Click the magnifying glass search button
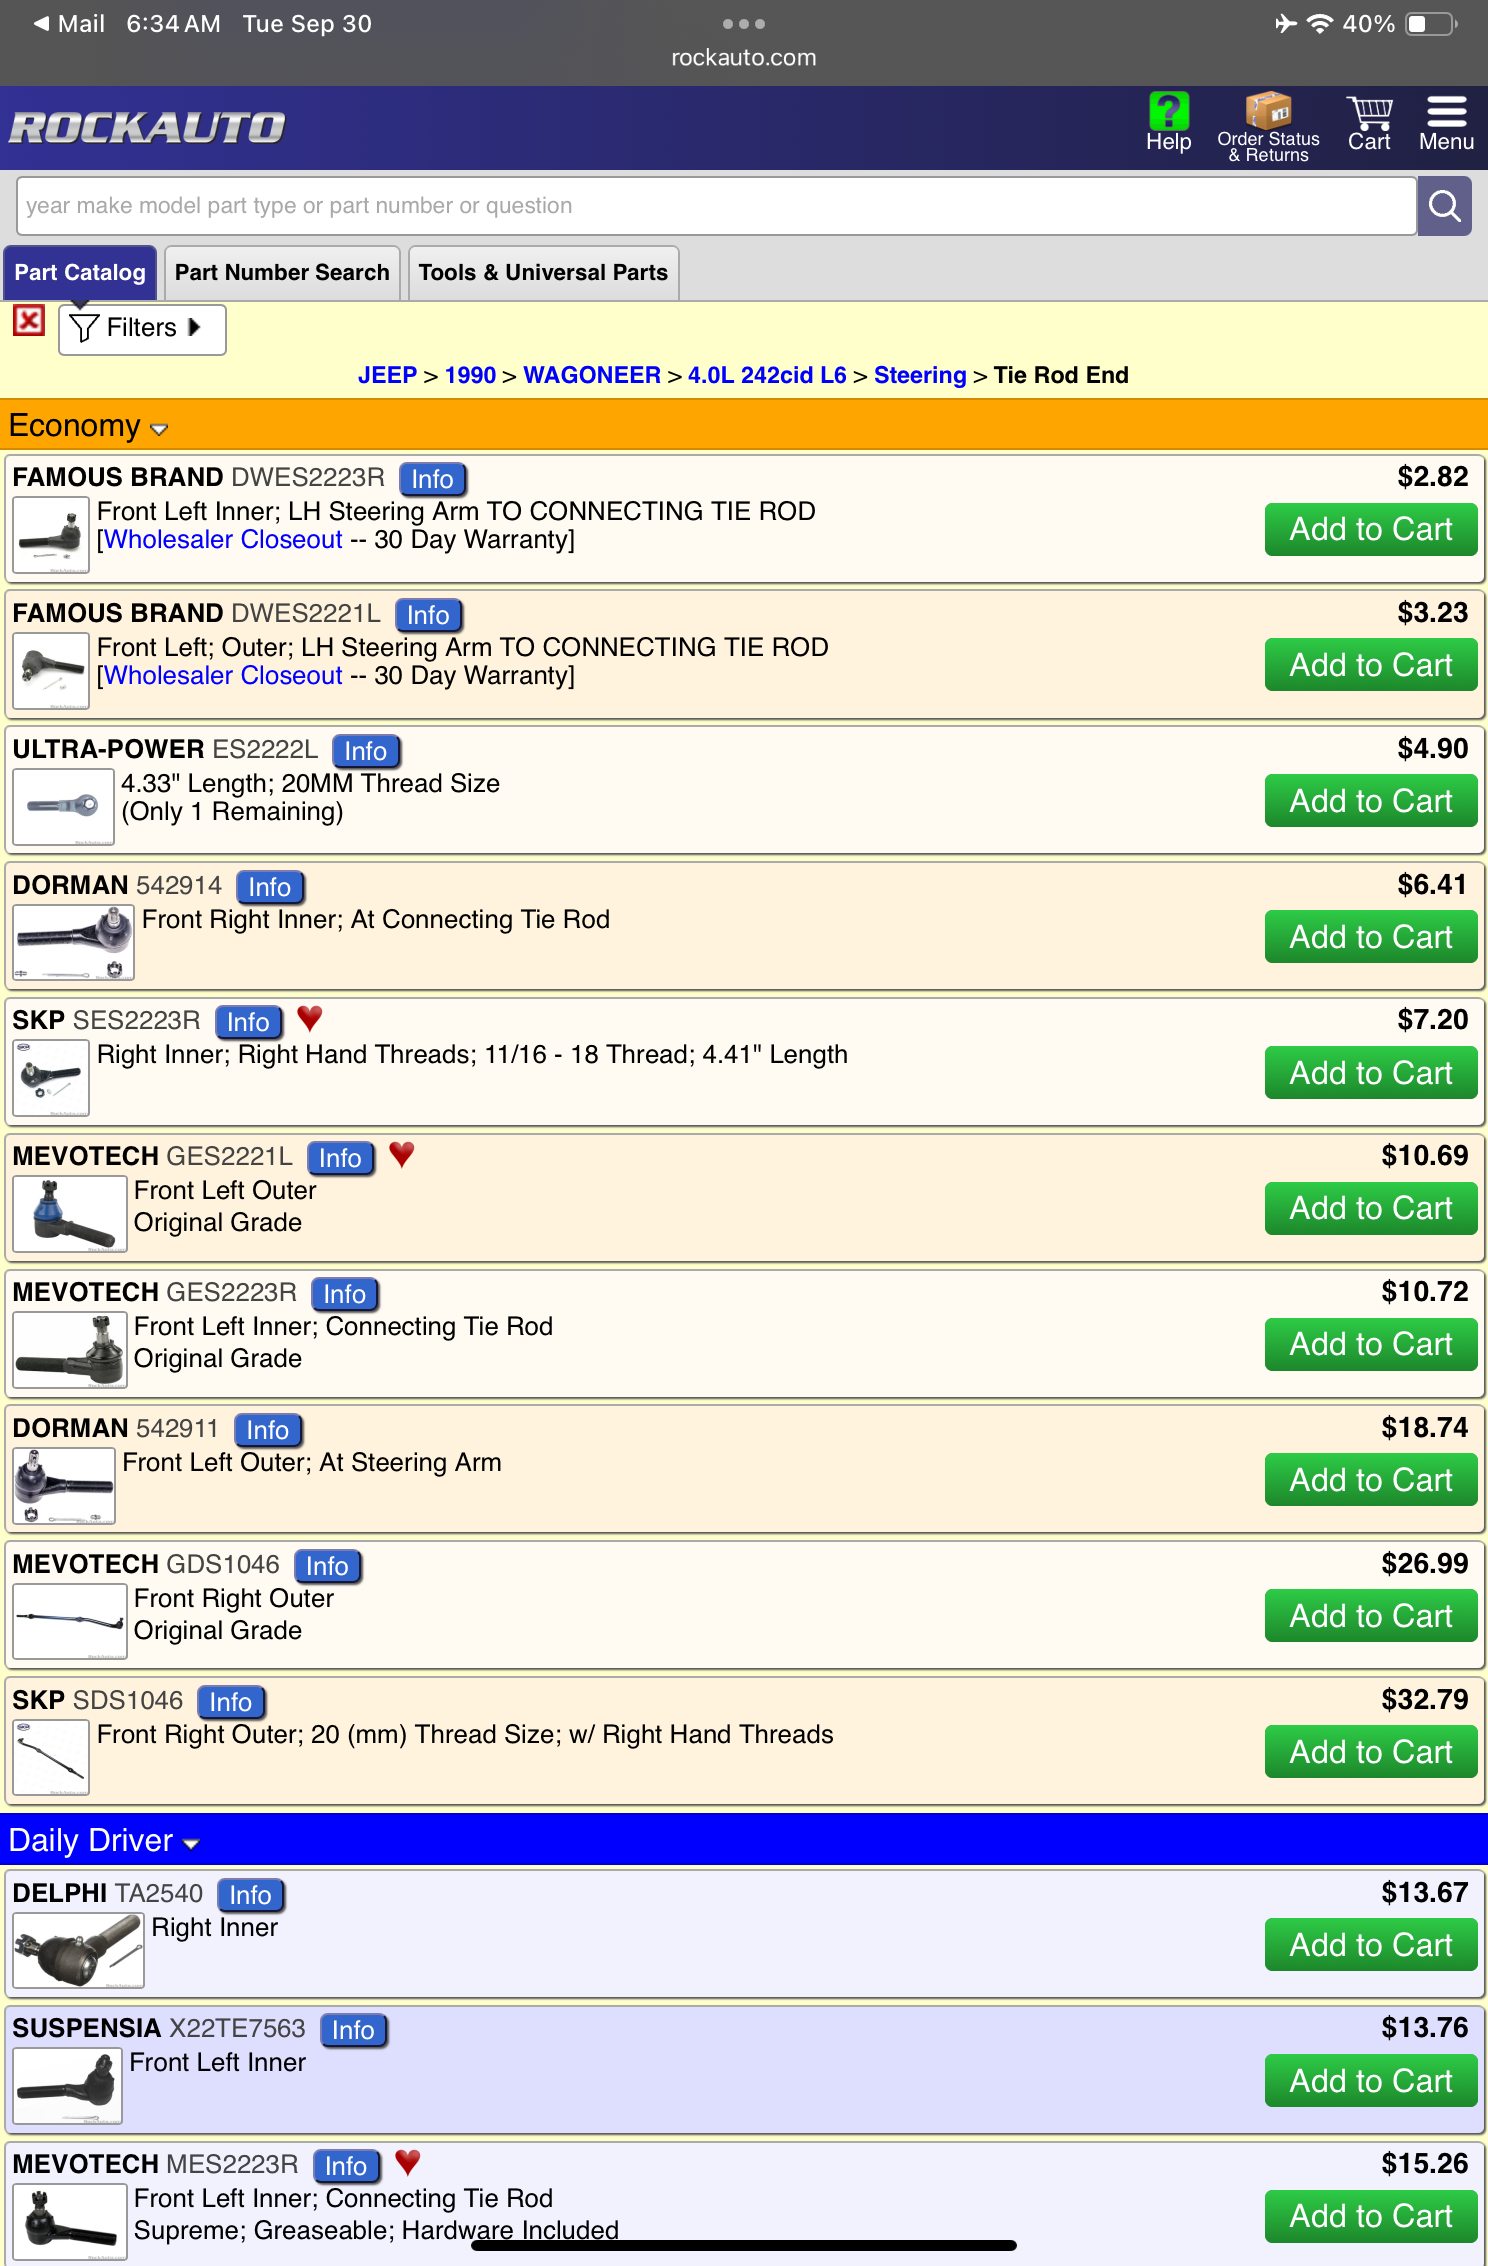 tap(1443, 206)
